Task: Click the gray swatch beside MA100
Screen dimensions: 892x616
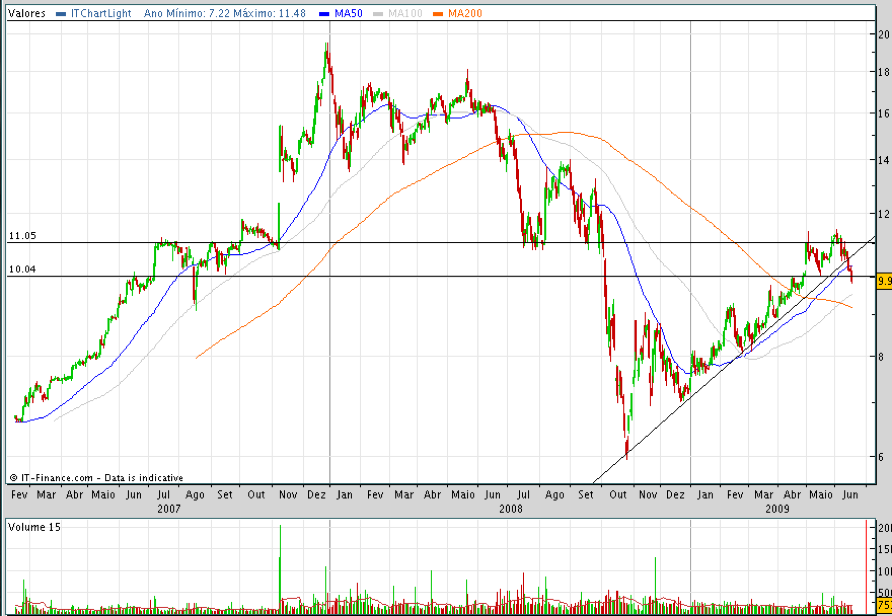Action: 379,14
